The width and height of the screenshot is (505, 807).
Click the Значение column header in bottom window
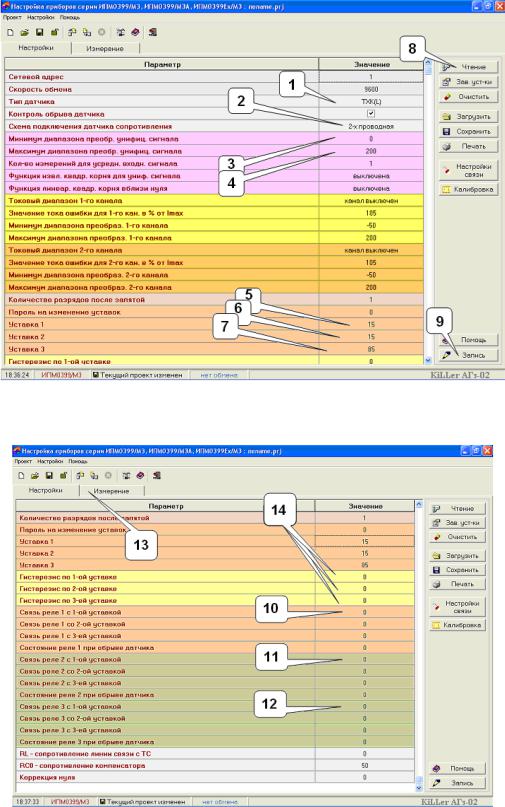point(364,506)
